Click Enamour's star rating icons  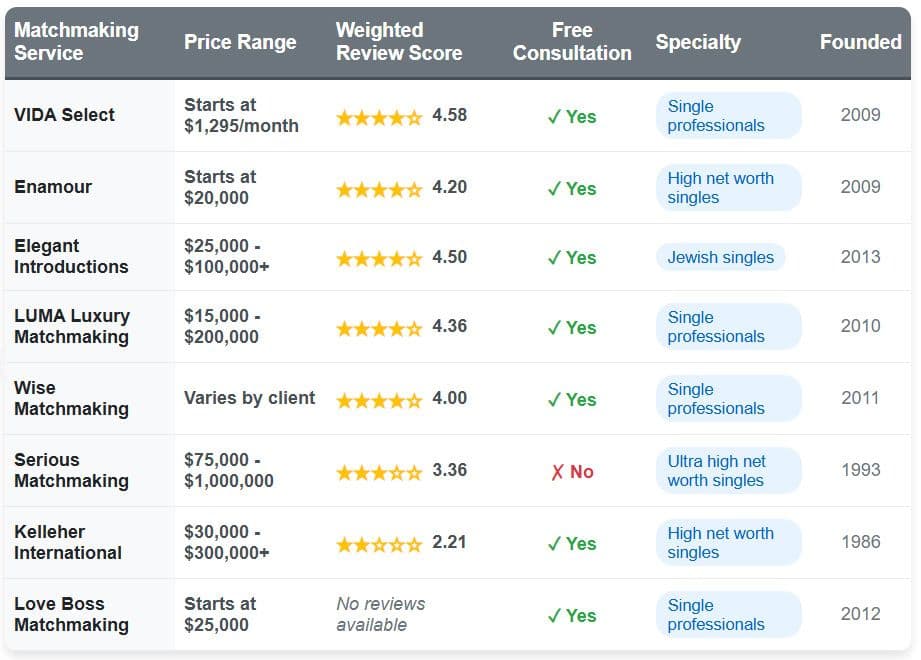click(x=379, y=189)
